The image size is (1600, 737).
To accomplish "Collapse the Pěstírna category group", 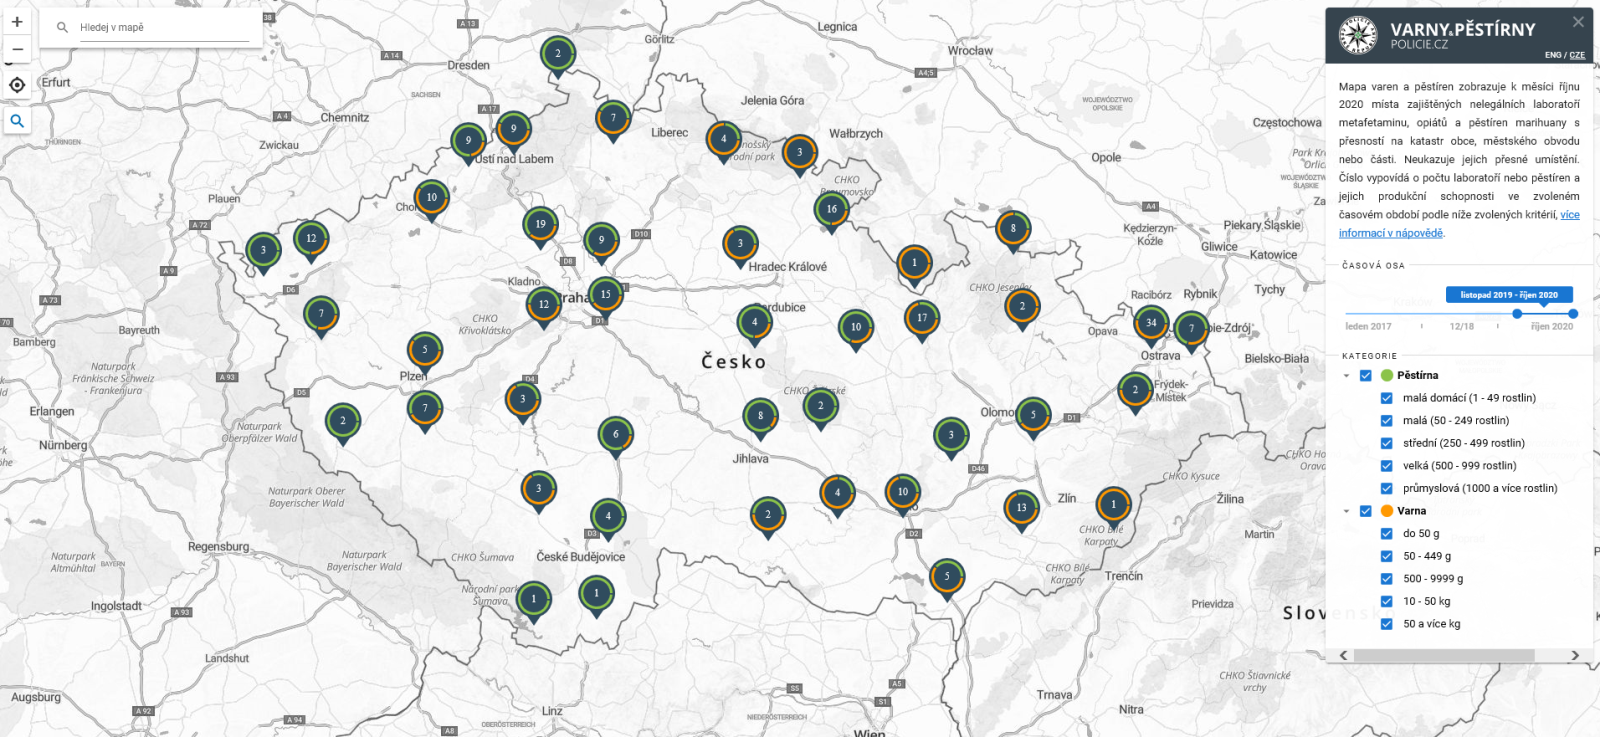I will pyautogui.click(x=1346, y=376).
